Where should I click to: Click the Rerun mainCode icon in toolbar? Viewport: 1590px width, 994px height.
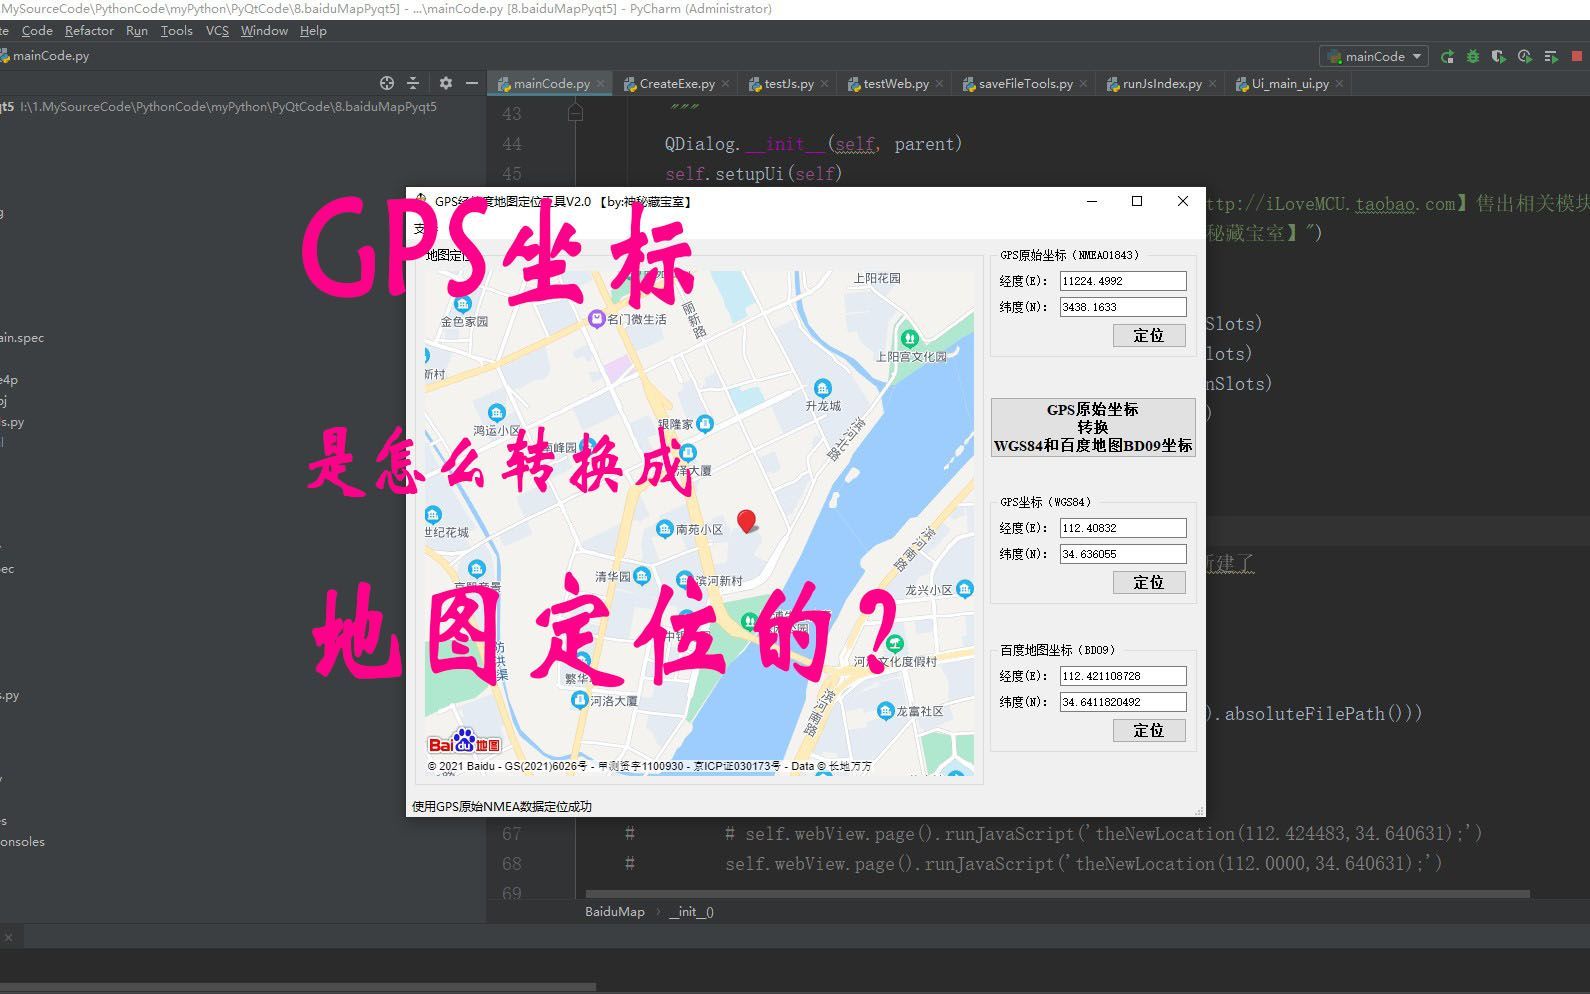click(1447, 57)
